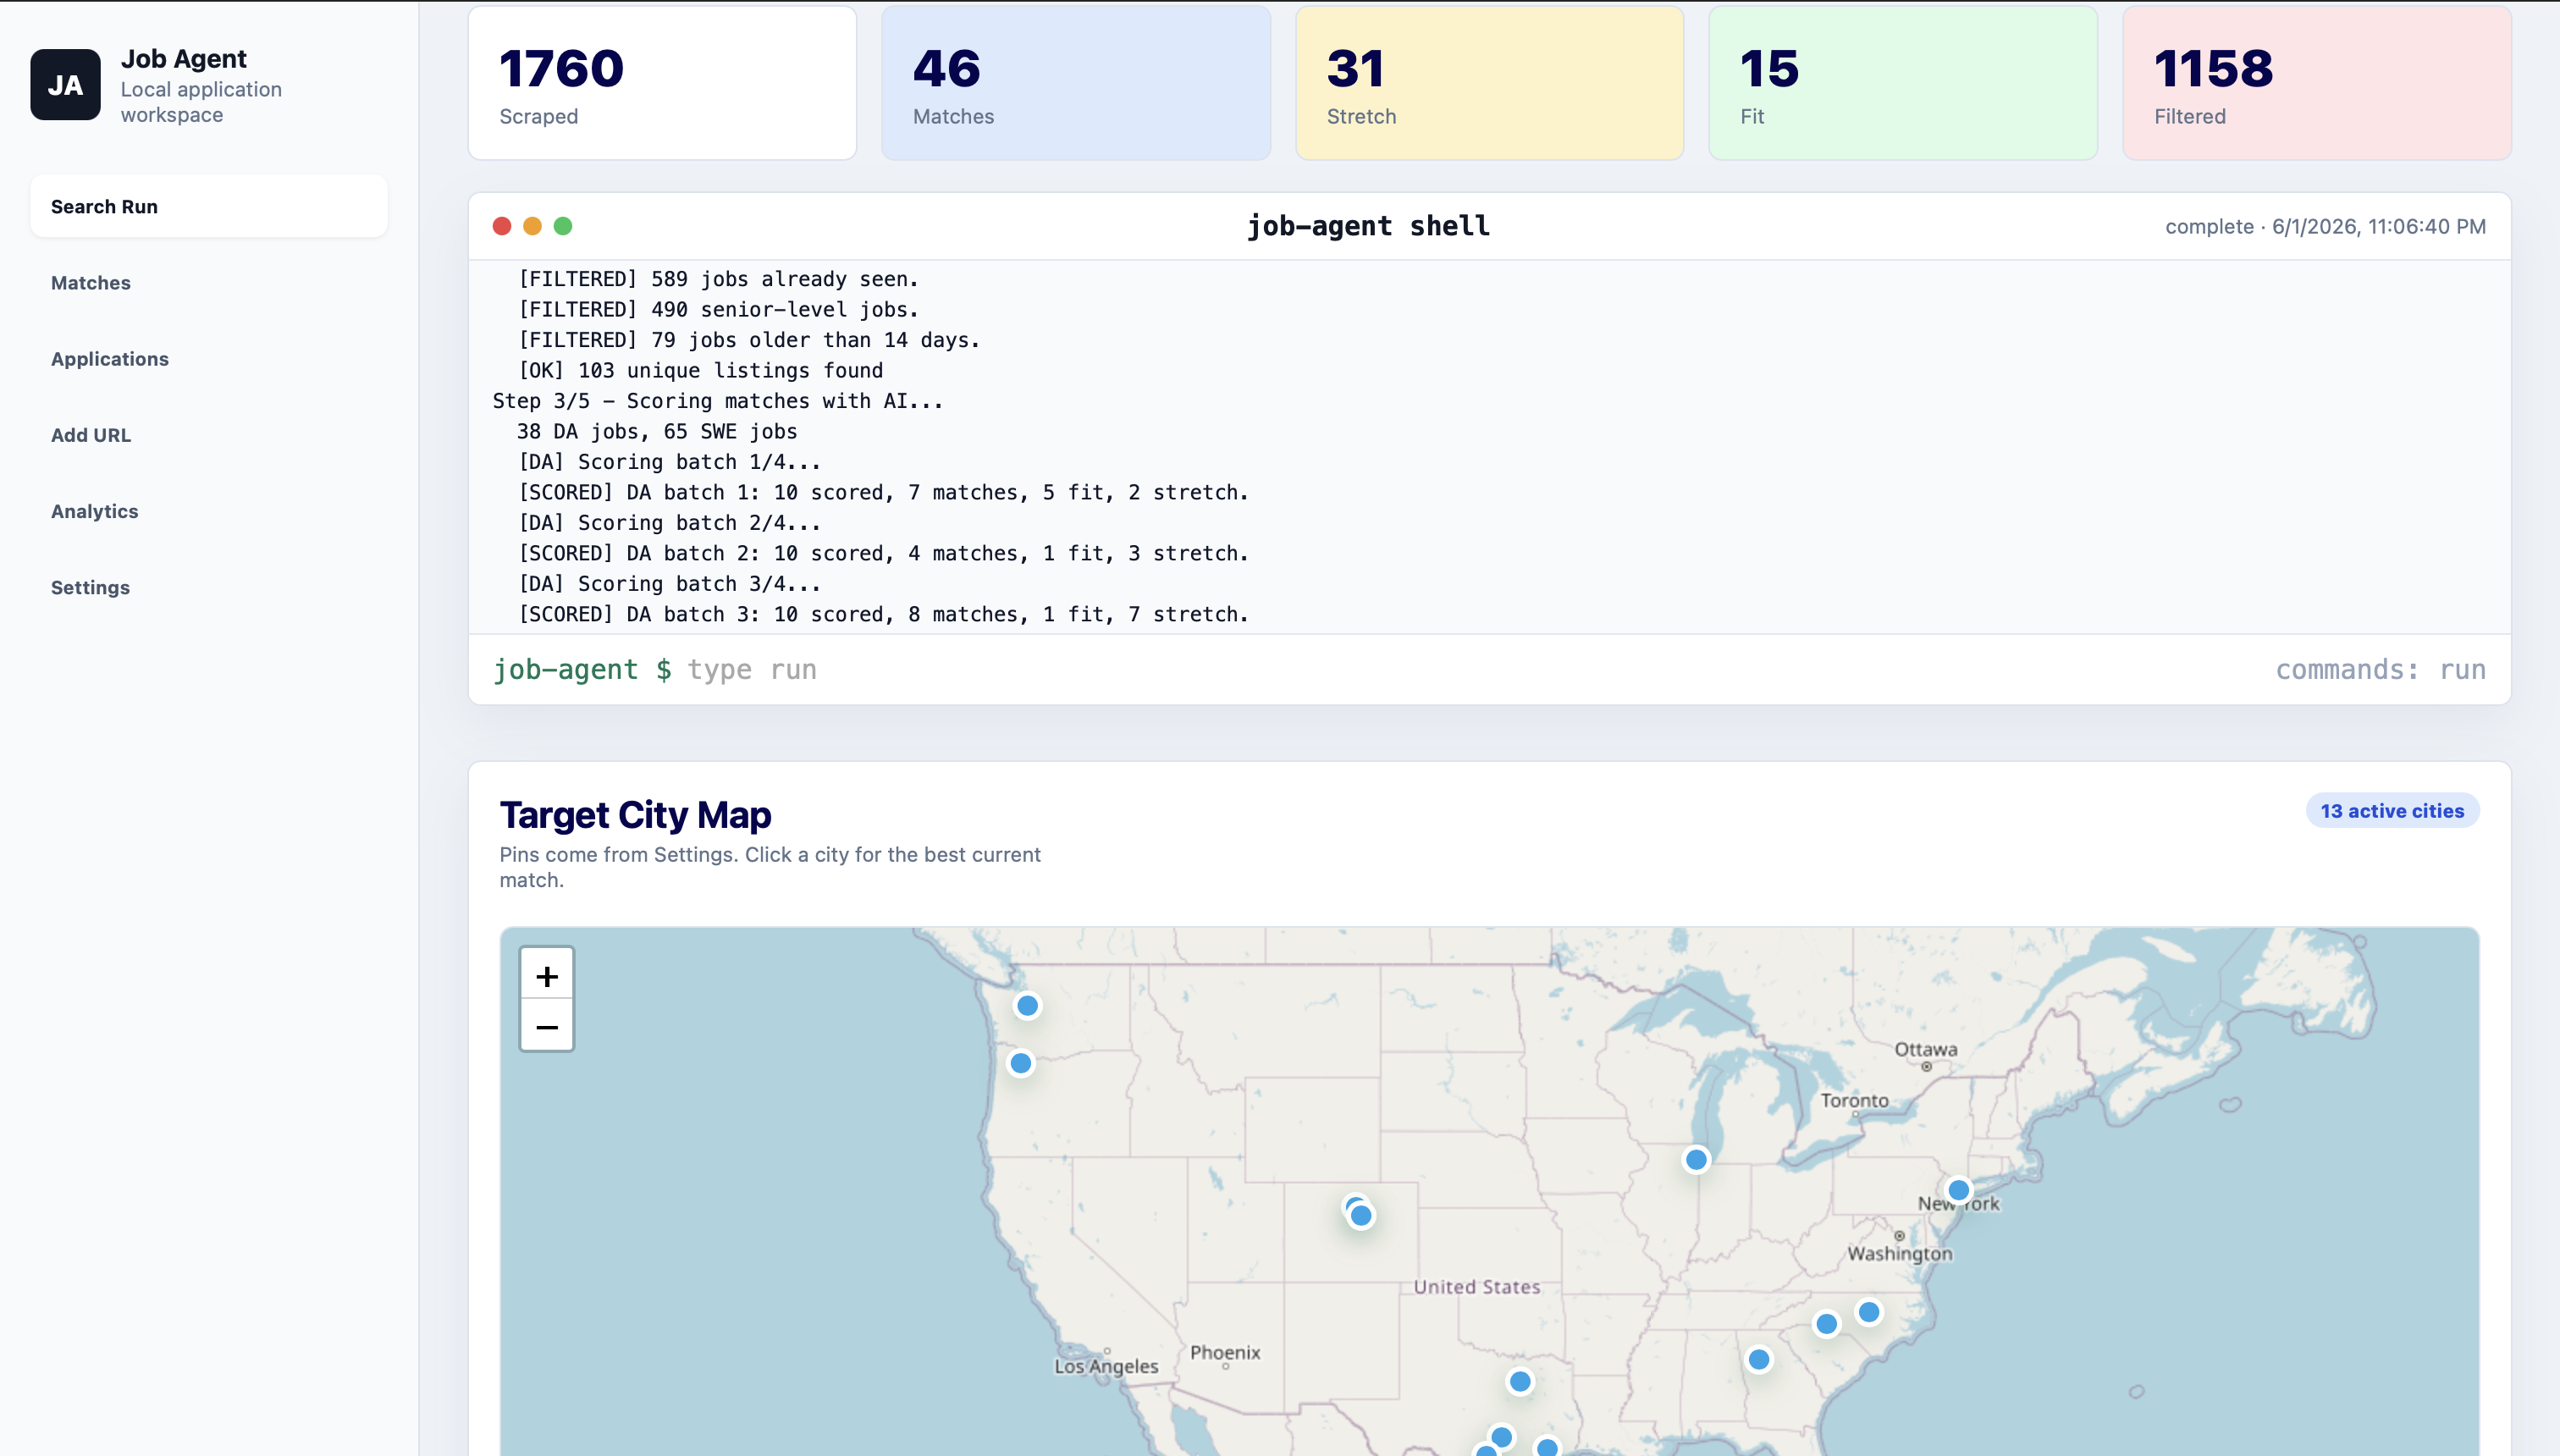
Task: Click the '[SCORED] DA batch 3' log line
Action: point(883,615)
